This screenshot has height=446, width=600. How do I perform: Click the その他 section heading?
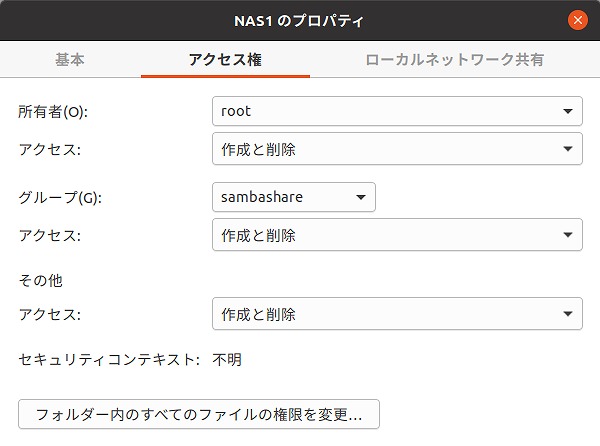coord(41,281)
